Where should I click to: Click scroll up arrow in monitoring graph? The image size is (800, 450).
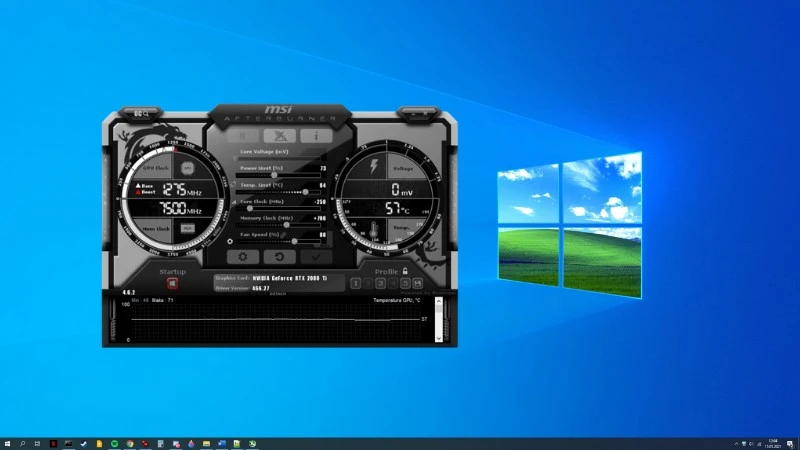point(438,302)
